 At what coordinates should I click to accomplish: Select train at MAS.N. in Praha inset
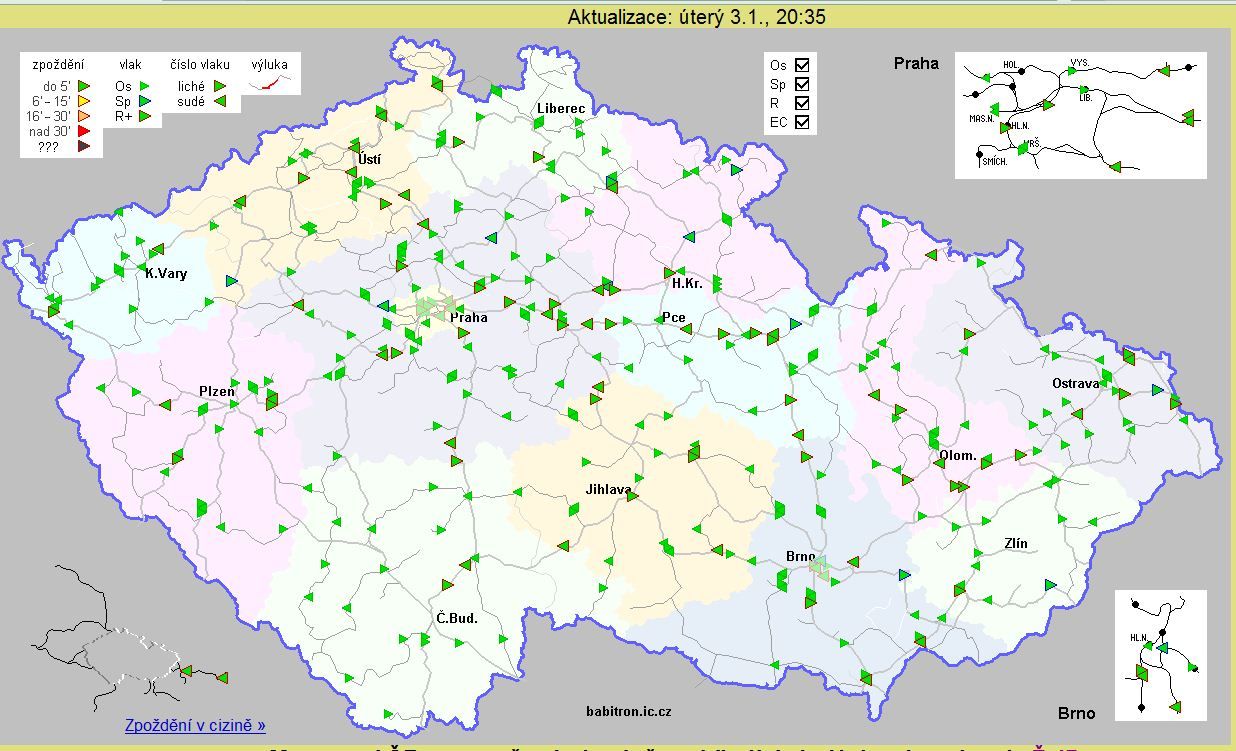[993, 109]
